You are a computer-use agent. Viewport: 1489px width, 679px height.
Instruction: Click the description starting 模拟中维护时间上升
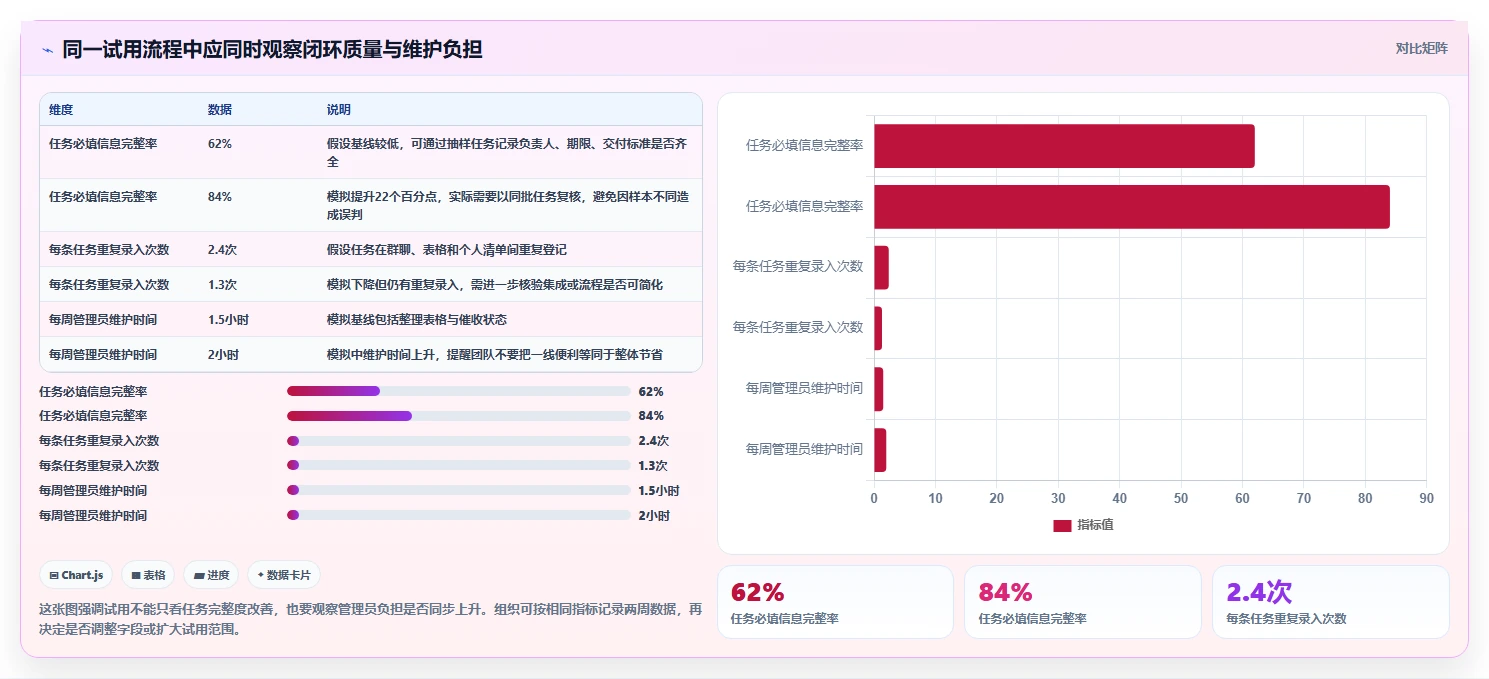[495, 354]
